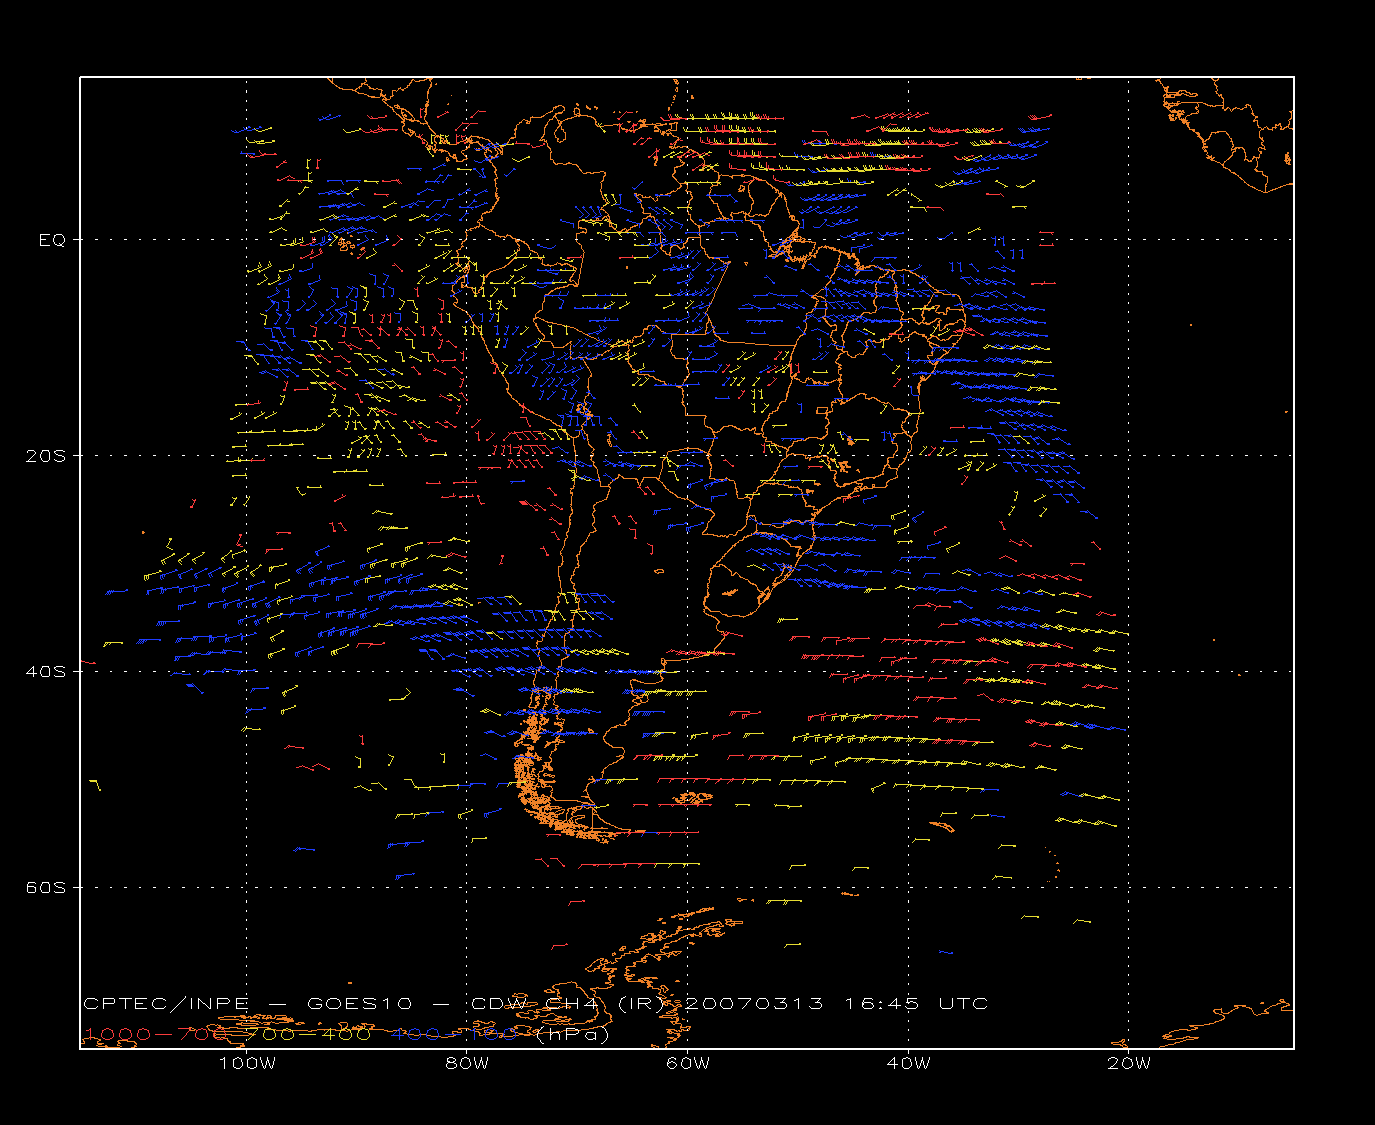Click the 60W longitude label
The image size is (1375, 1125).
688,1063
